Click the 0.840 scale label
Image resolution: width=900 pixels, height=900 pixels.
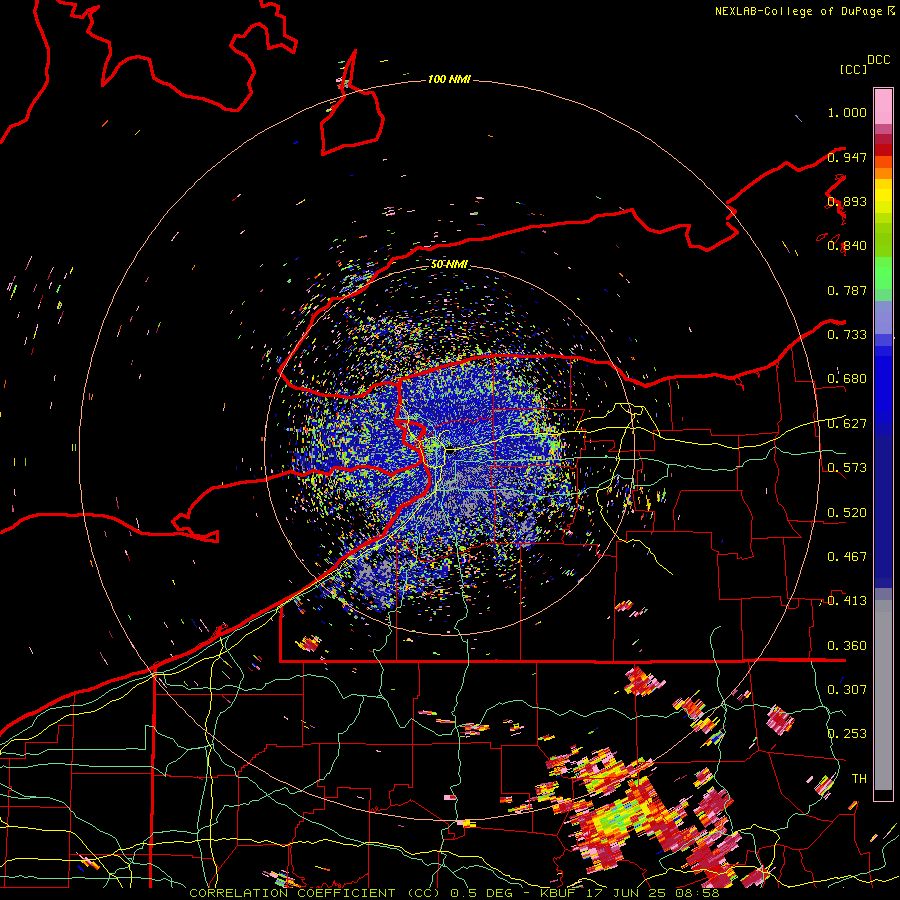tap(847, 246)
